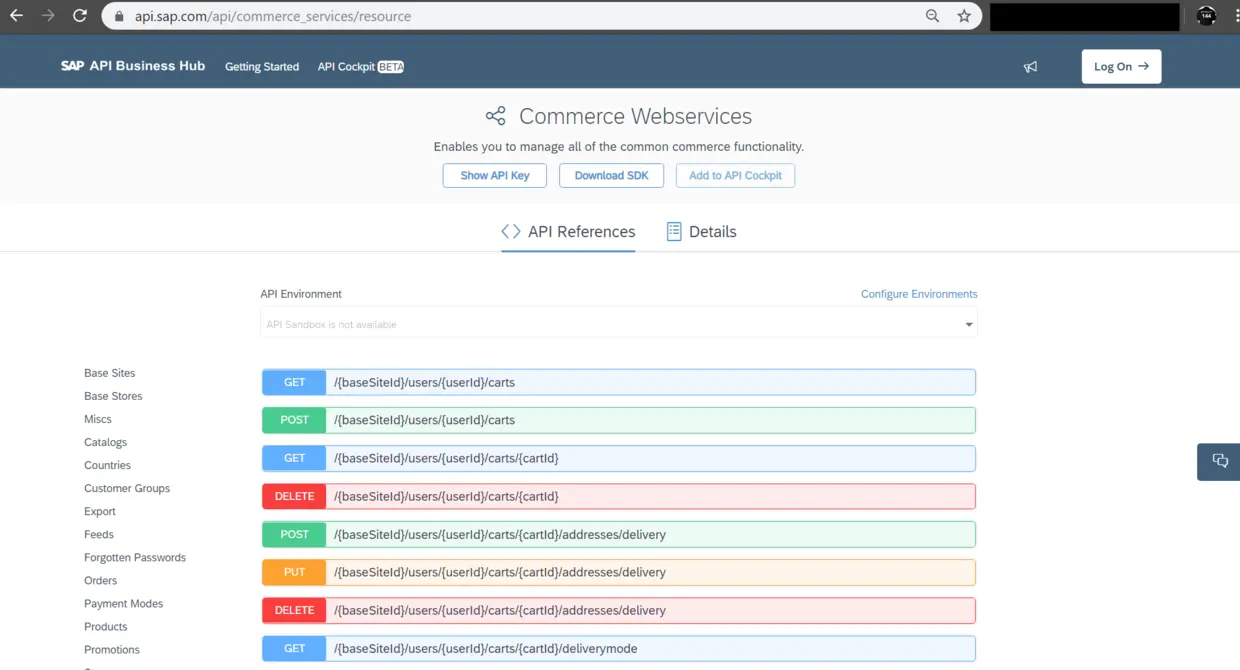Click the zoom magnifier icon in address bar
This screenshot has height=670, width=1240.
click(932, 16)
